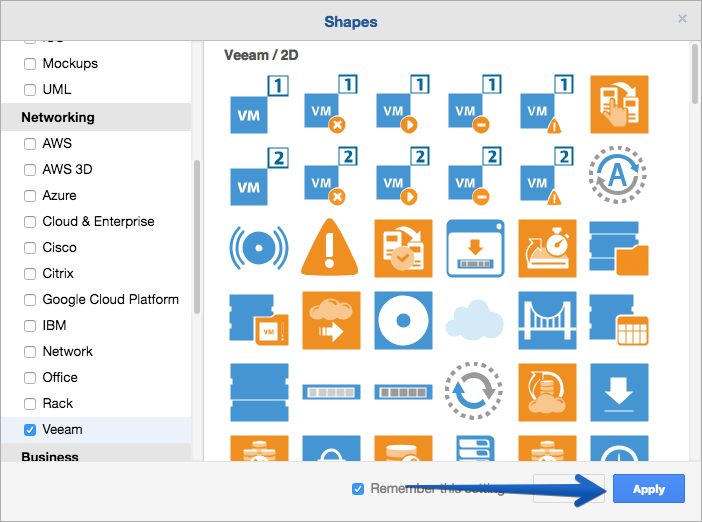The width and height of the screenshot is (702, 522).
Task: Enable the Google Cloud Platform checkbox
Action: (30, 300)
